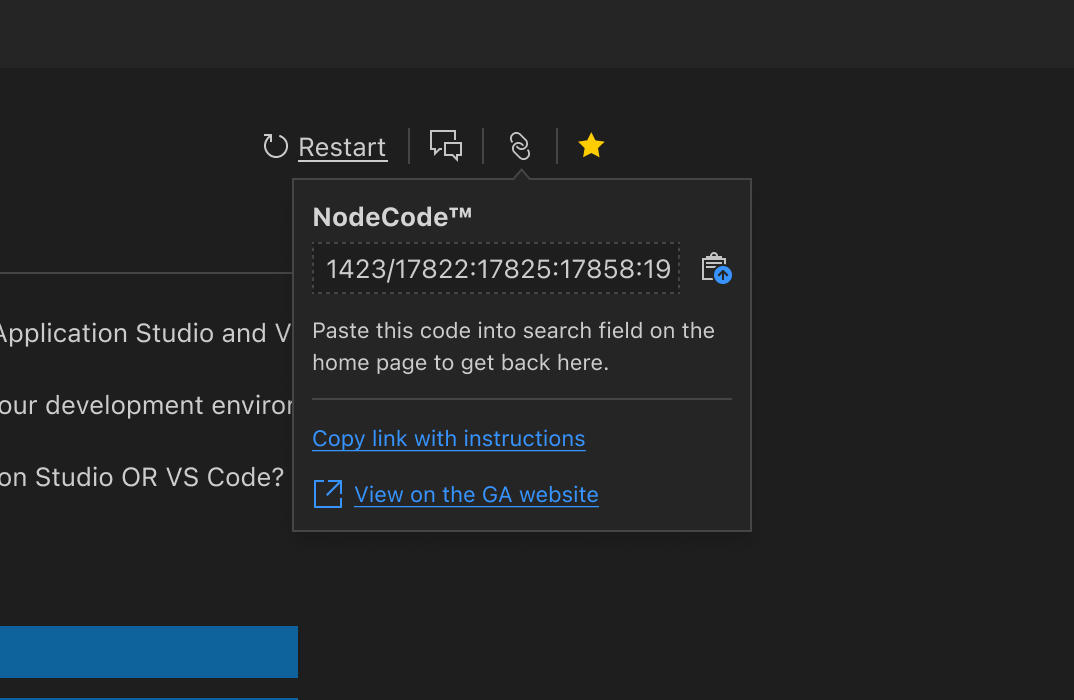Click the 'on Studio OR VS Code?' text
The height and width of the screenshot is (700, 1074).
[142, 477]
